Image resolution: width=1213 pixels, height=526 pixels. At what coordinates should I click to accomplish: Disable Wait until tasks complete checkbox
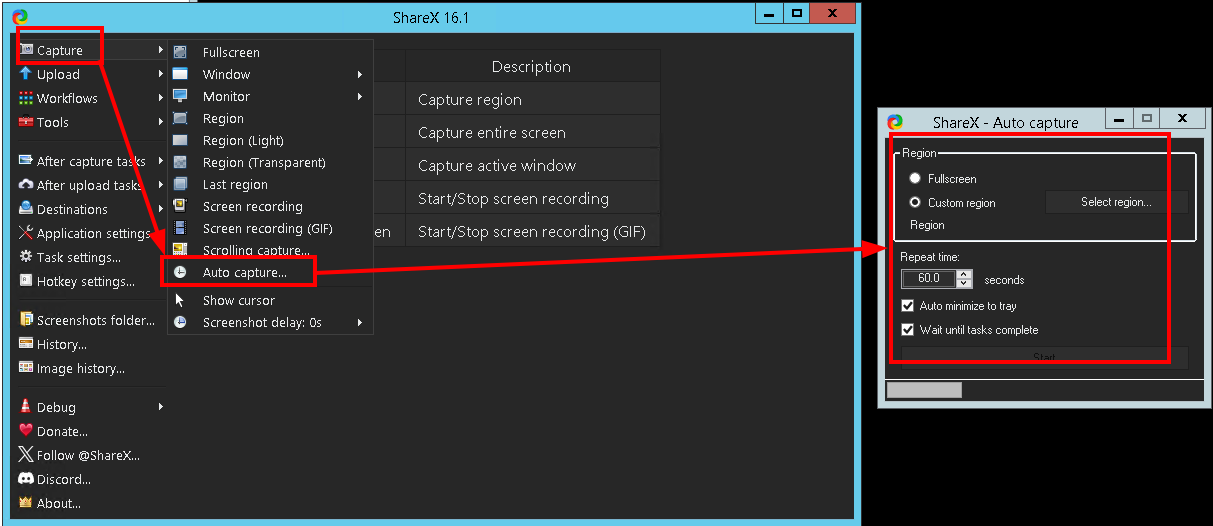tap(908, 330)
